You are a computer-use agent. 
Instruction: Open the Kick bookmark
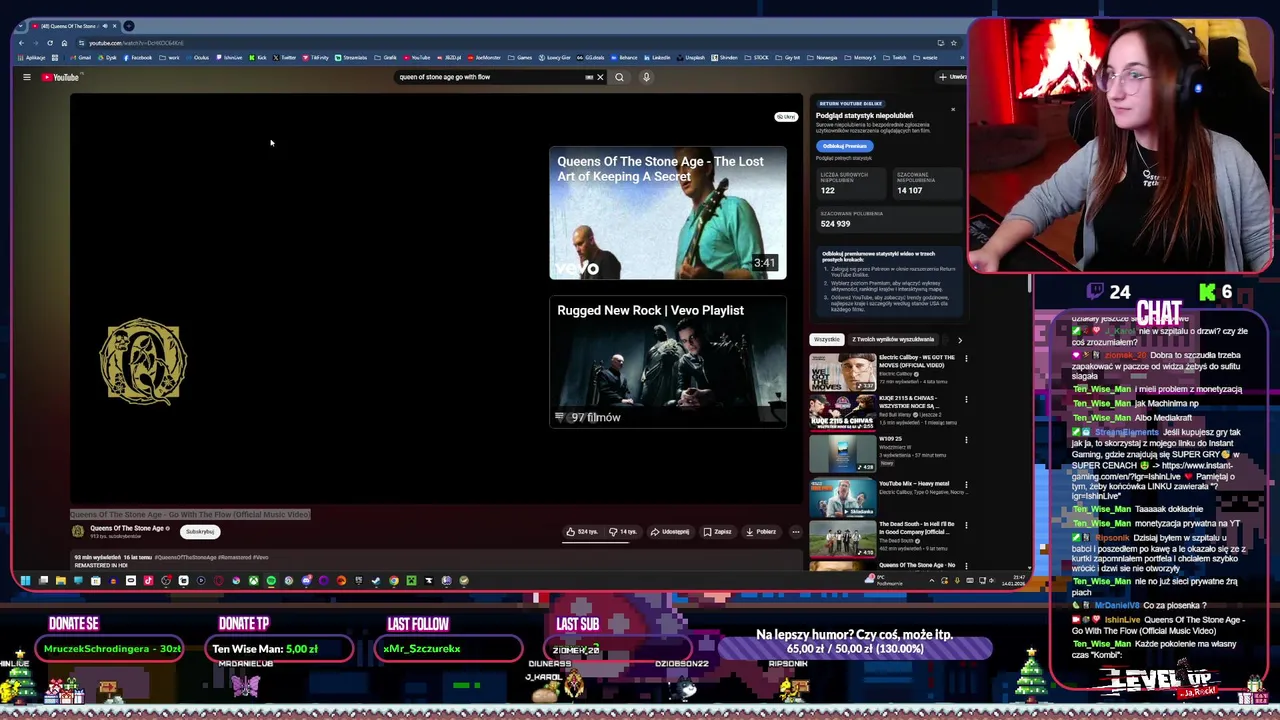(x=258, y=58)
